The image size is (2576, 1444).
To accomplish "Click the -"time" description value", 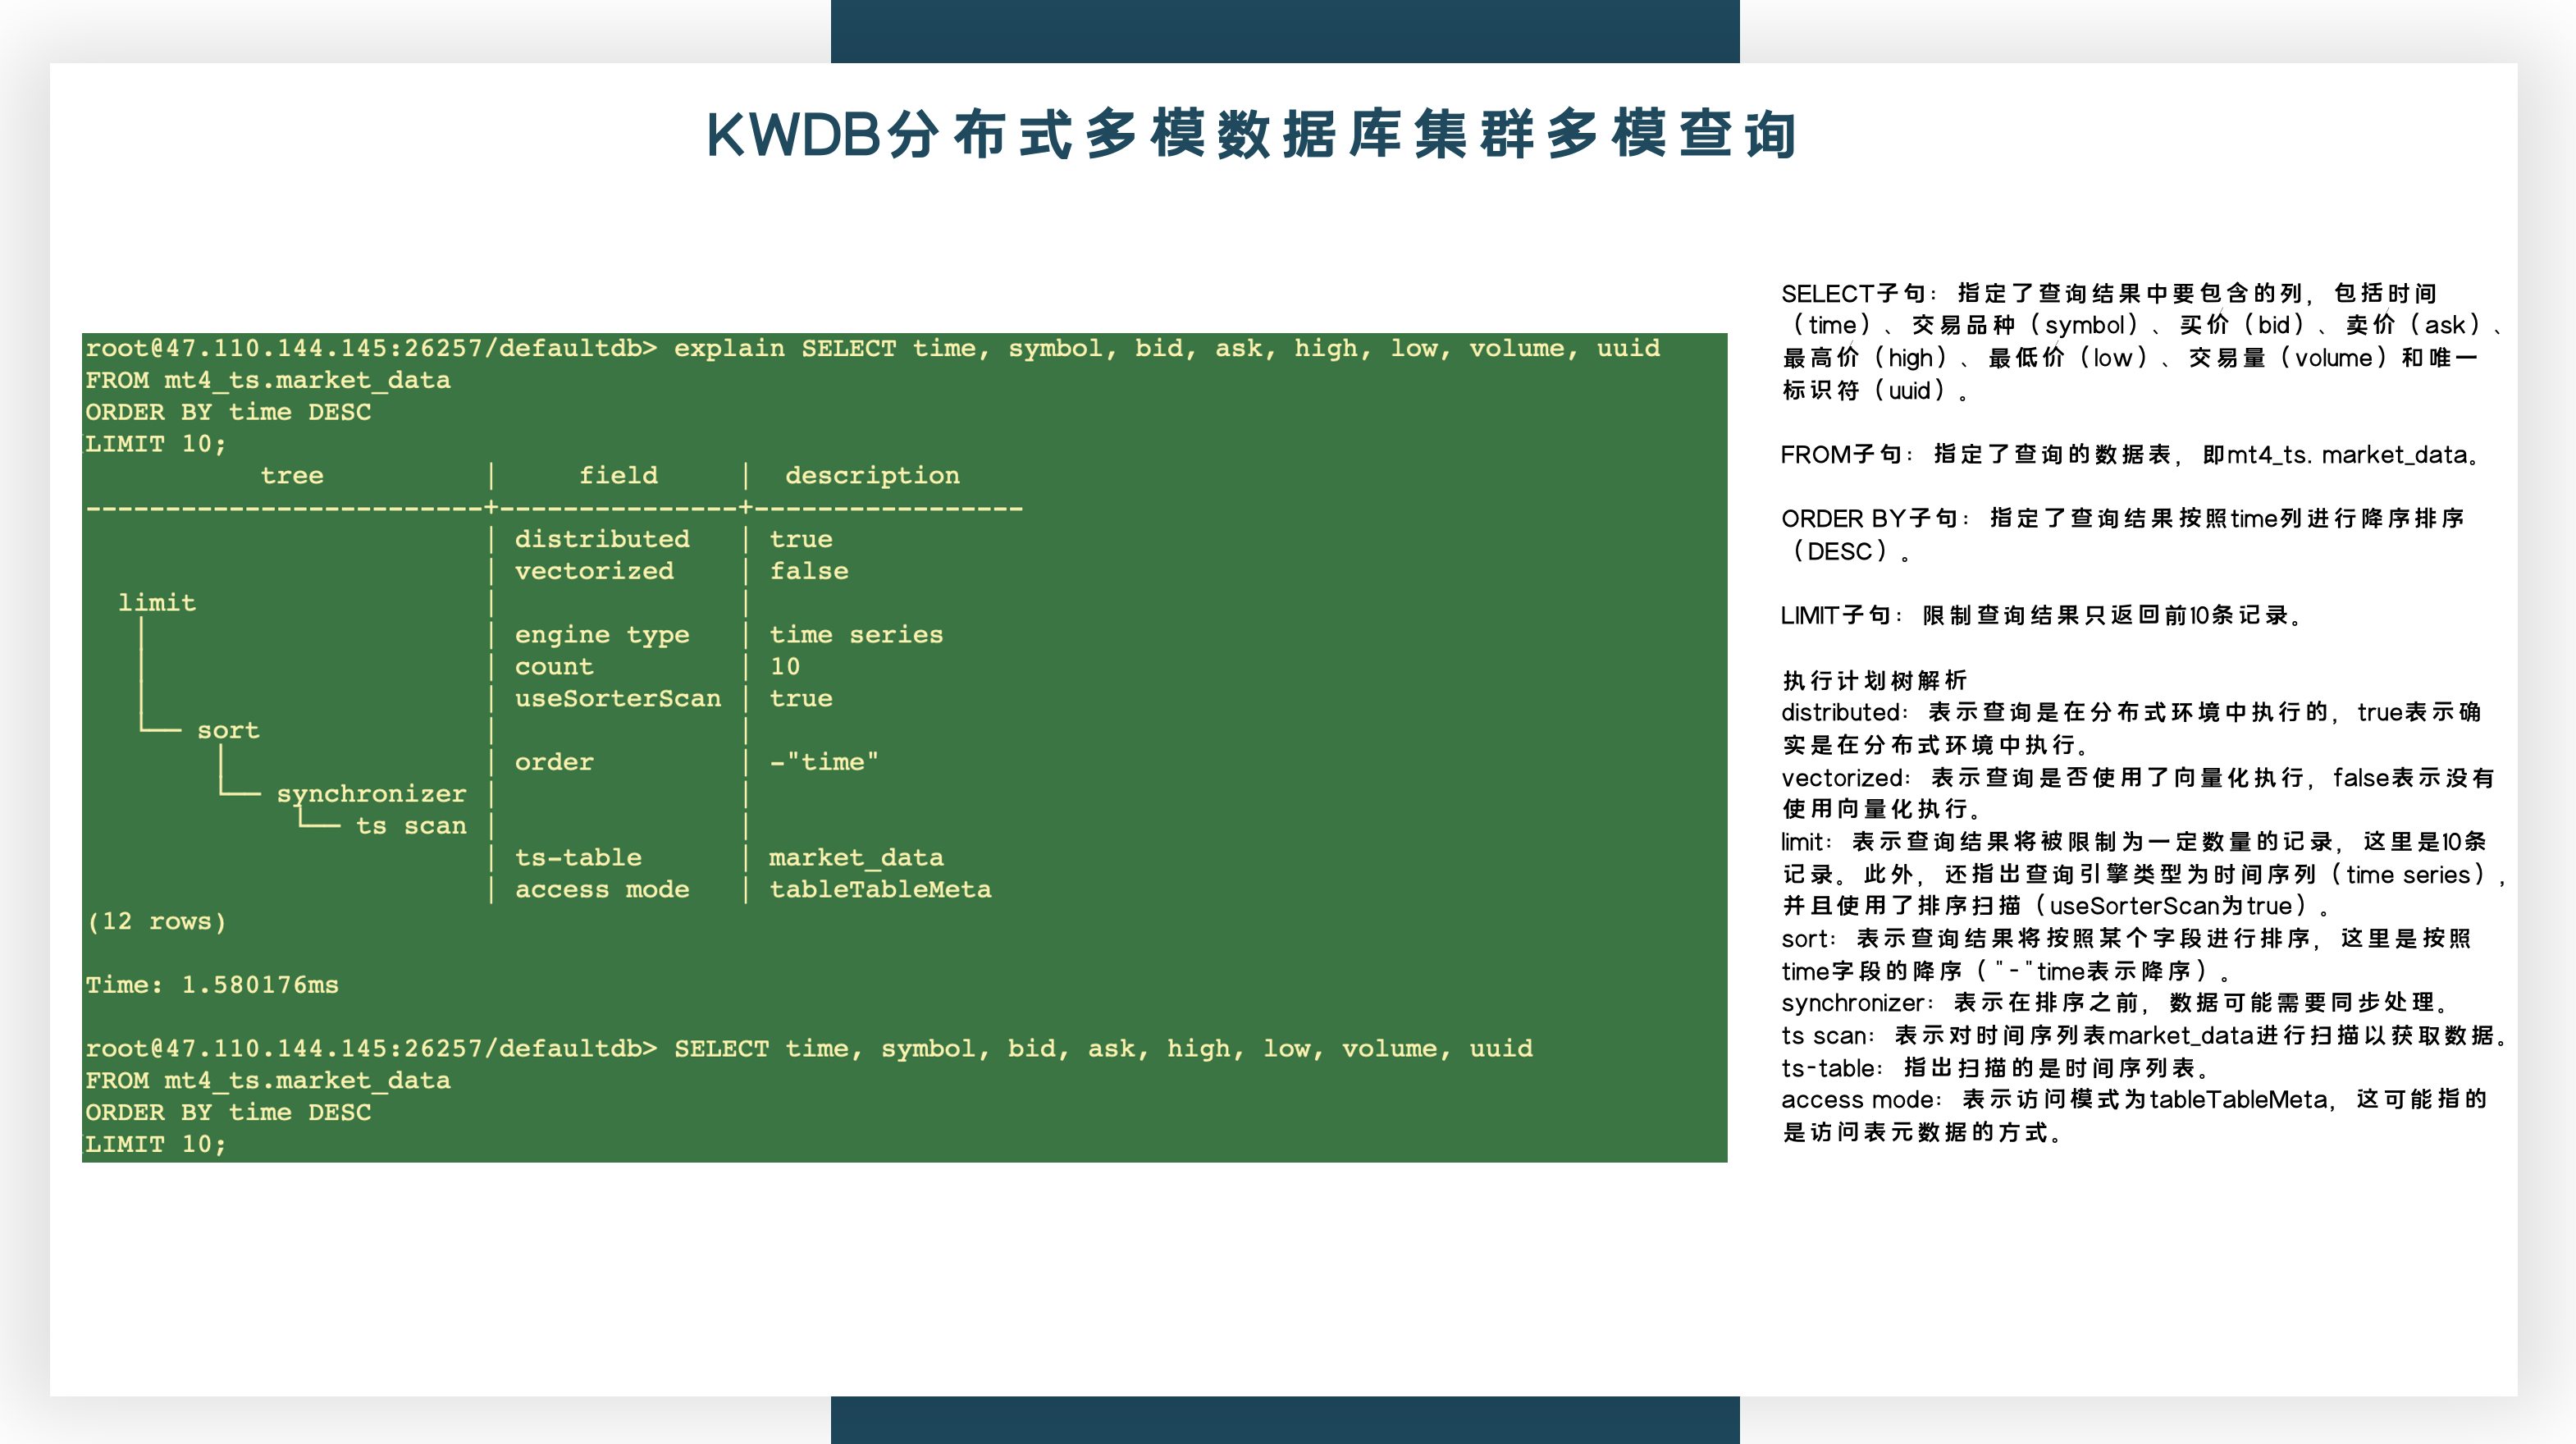I will pos(824,762).
